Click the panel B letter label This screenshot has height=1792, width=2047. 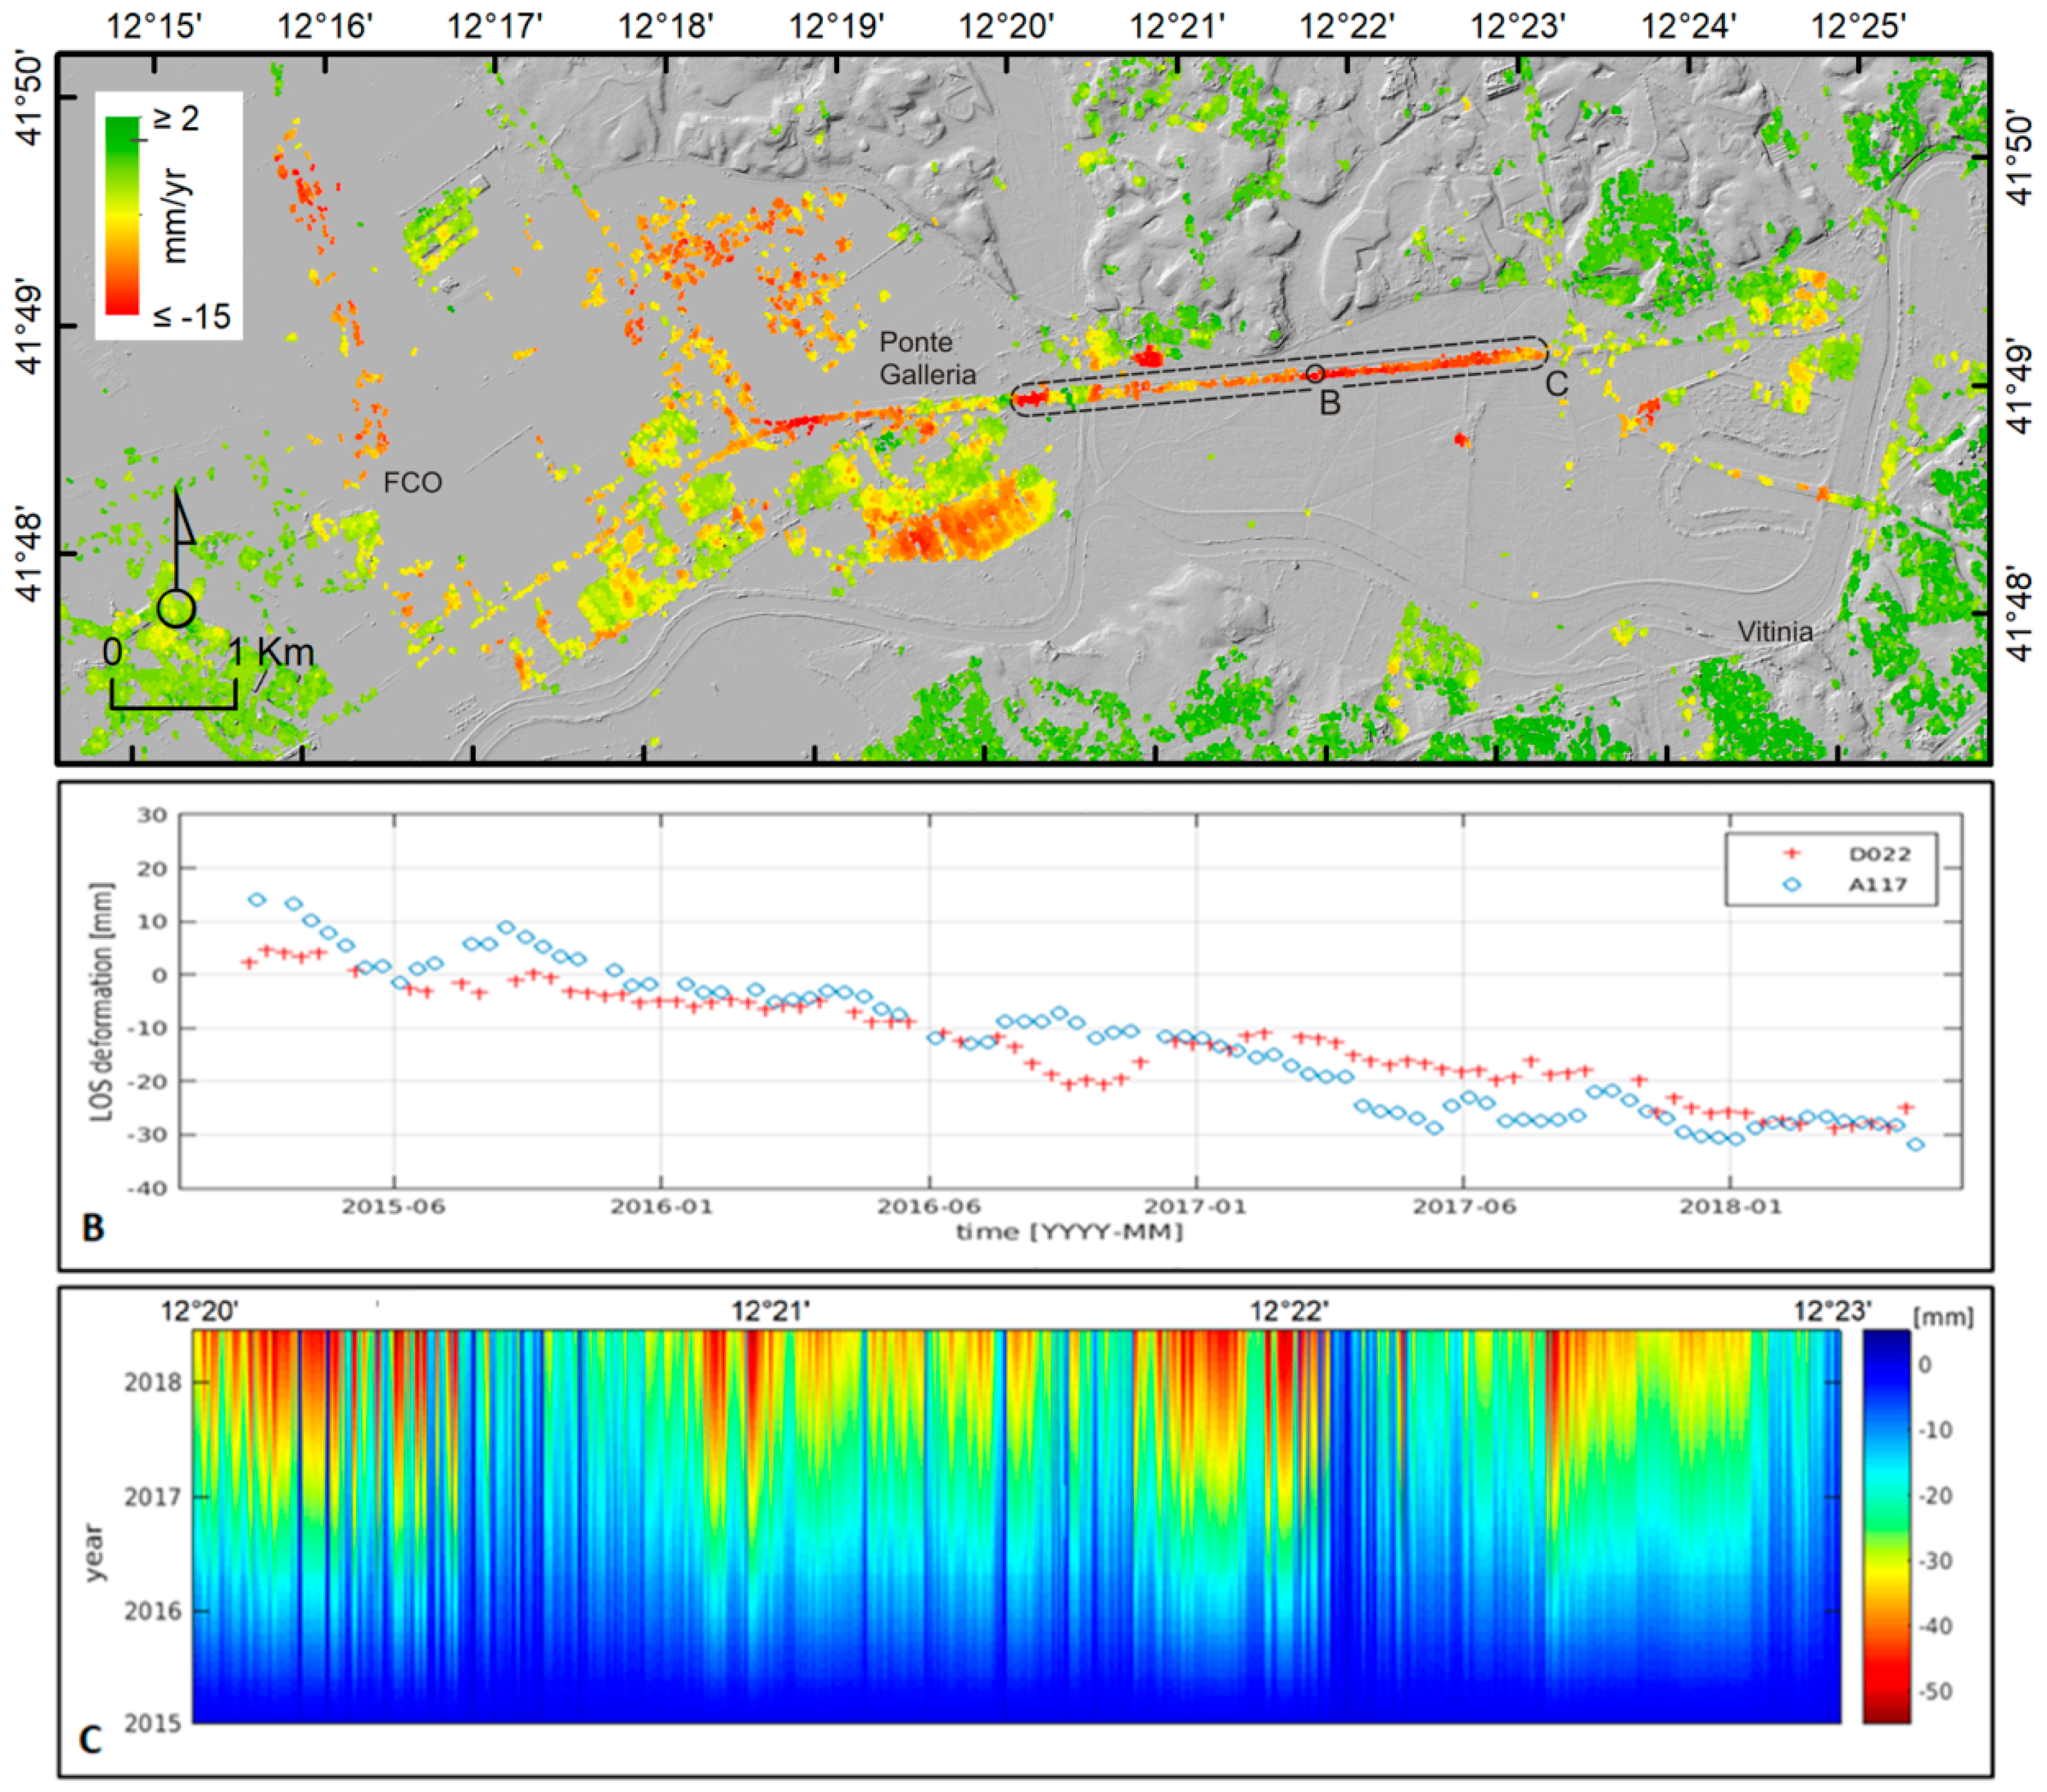coord(93,1227)
